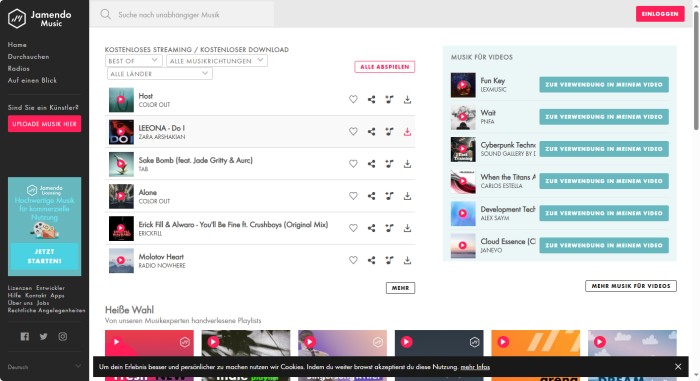The width and height of the screenshot is (700, 381).
Task: Click the Lizenzen footer link
Action: click(20, 288)
